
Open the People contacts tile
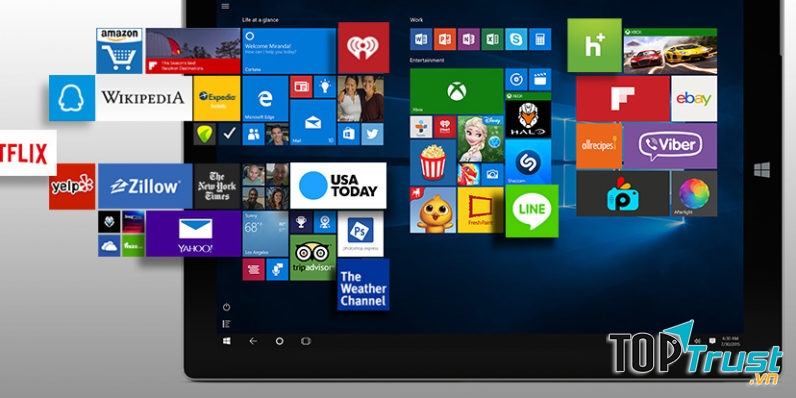pos(253,135)
